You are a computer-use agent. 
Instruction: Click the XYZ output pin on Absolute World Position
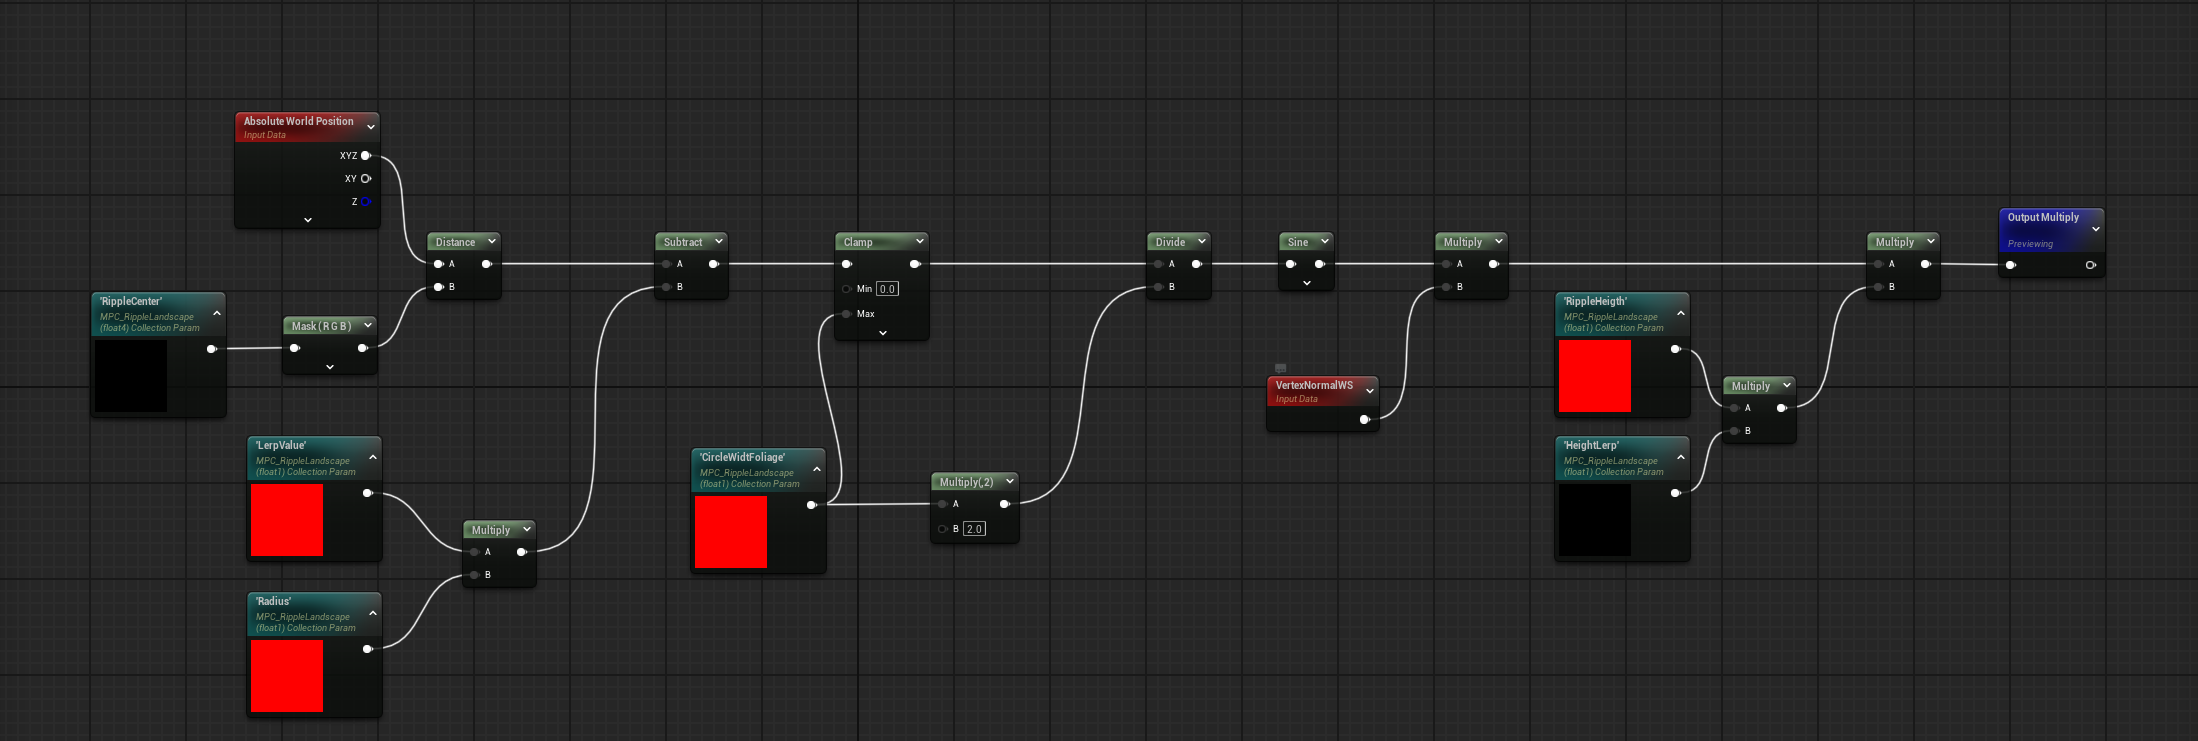(366, 156)
